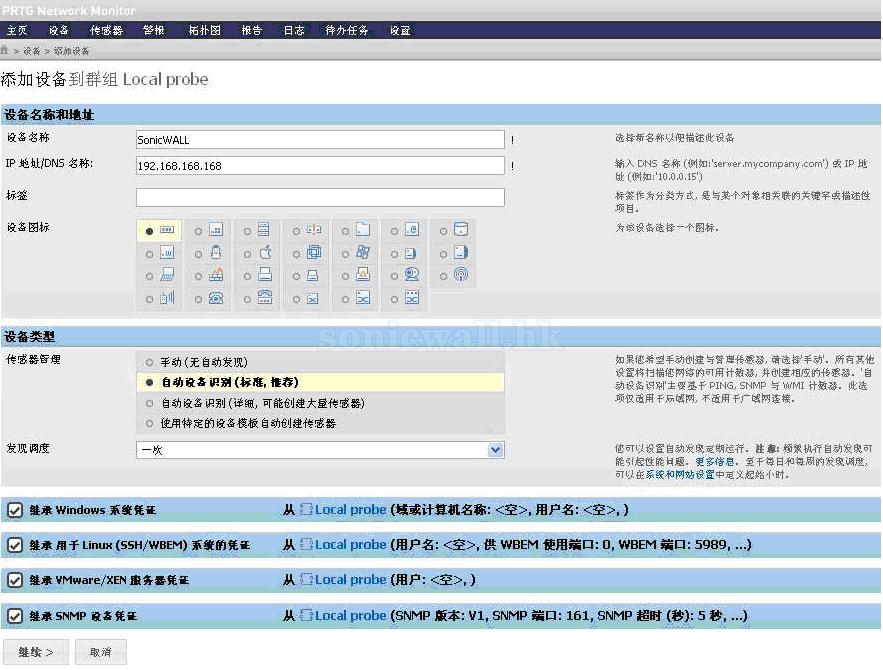Toggle 继承 VMware/XEN 服务器凭证 checkbox

click(x=15, y=580)
